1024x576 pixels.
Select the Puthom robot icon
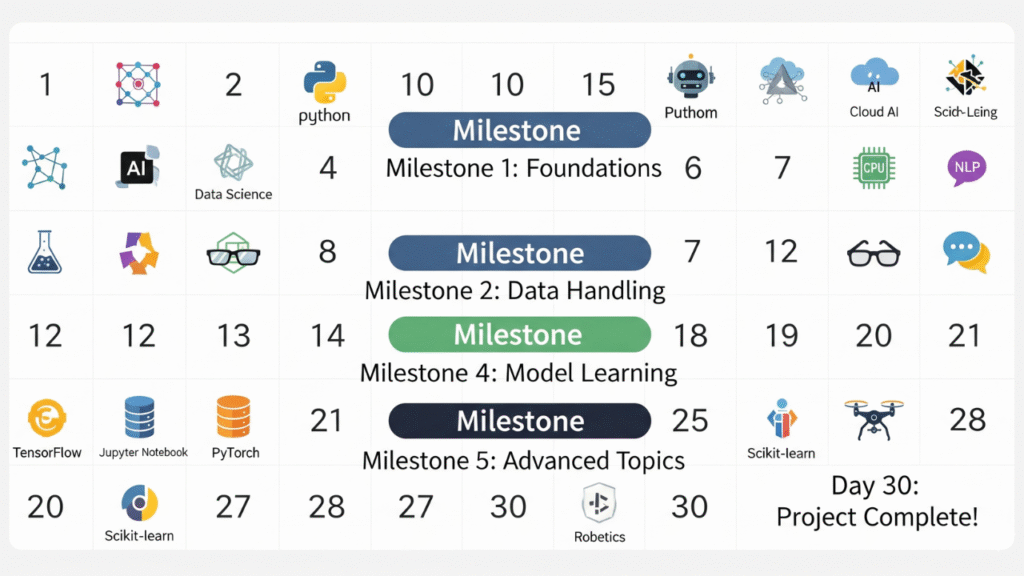click(x=691, y=78)
